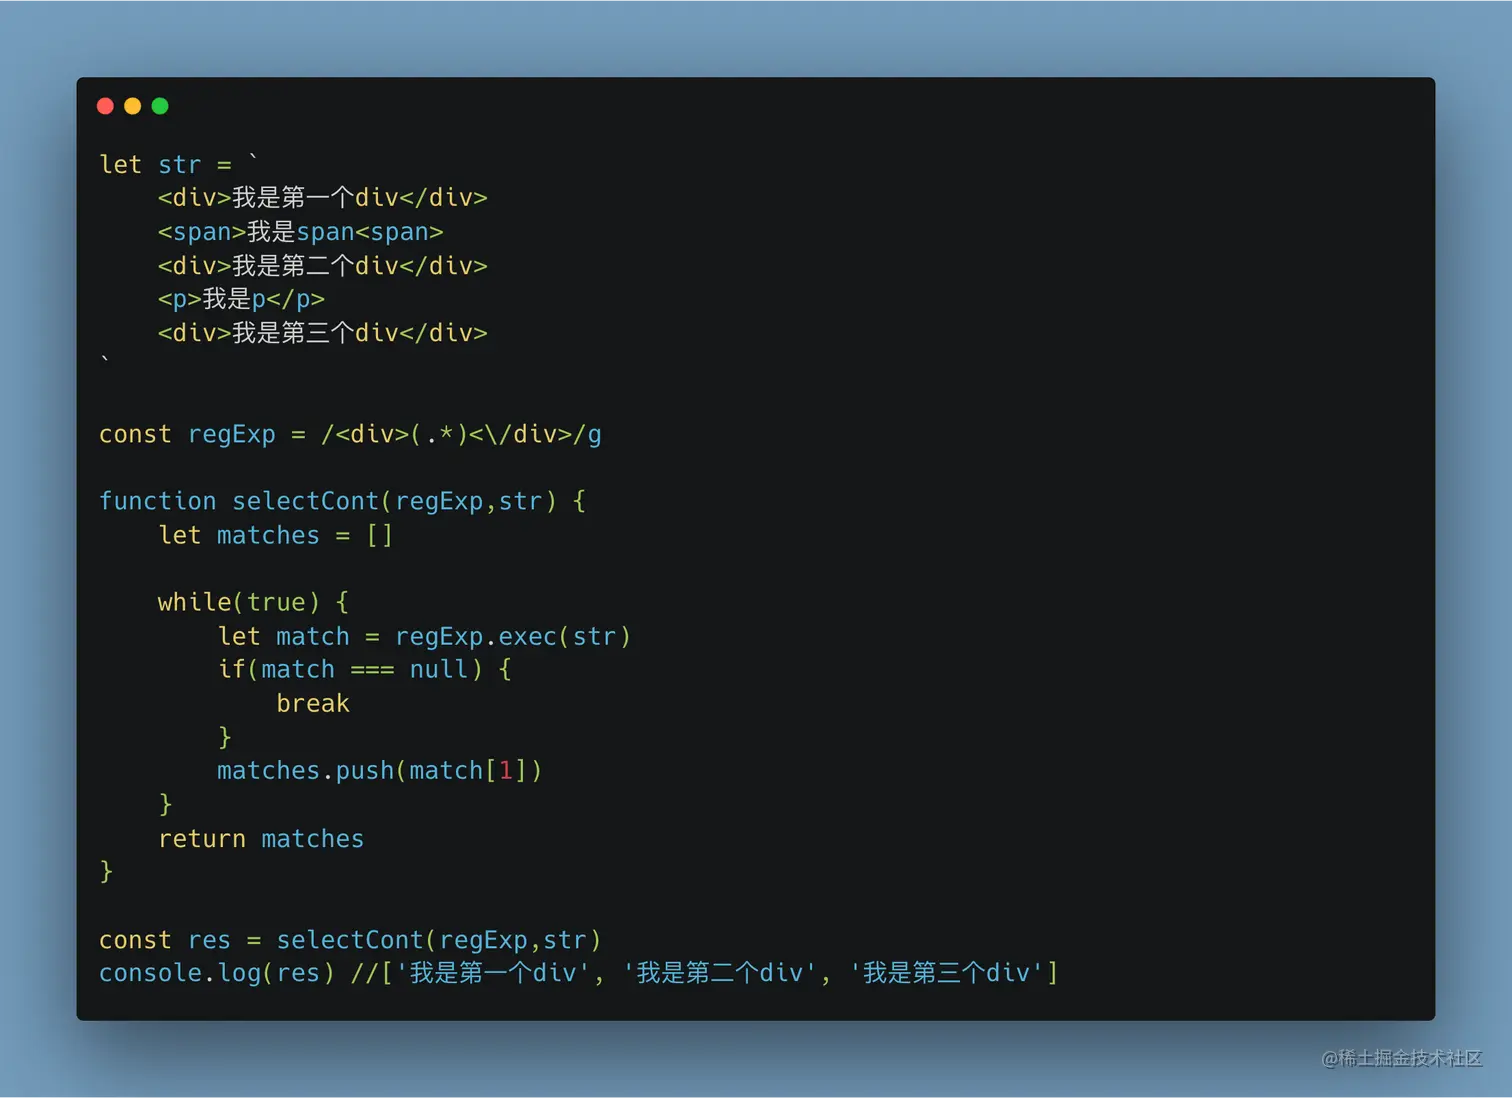
Task: Click the line 'if(match === null) {'
Action: point(365,669)
